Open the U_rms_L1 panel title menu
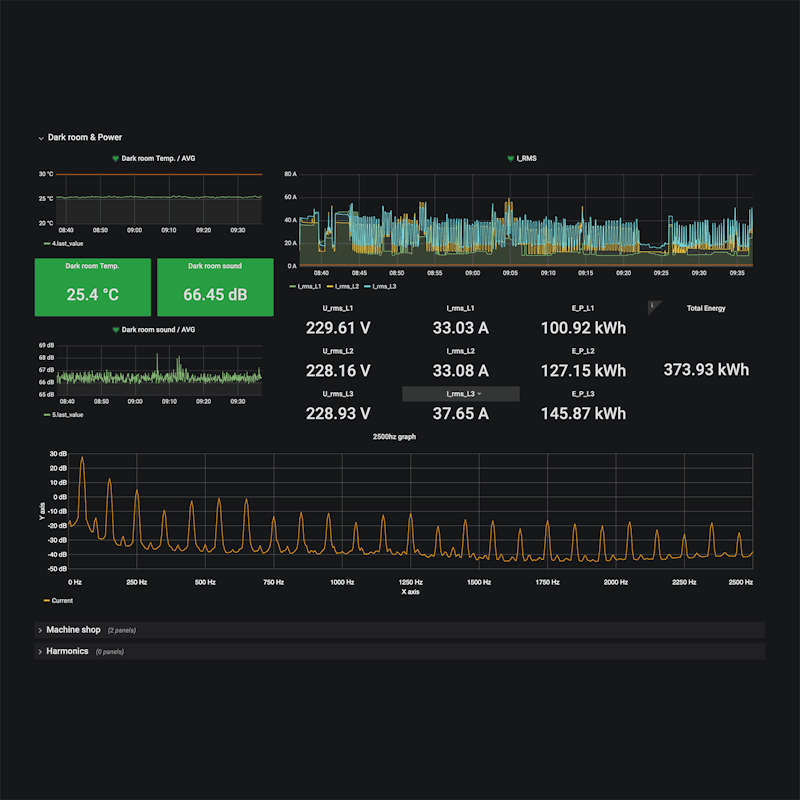This screenshot has height=800, width=800. [x=338, y=308]
